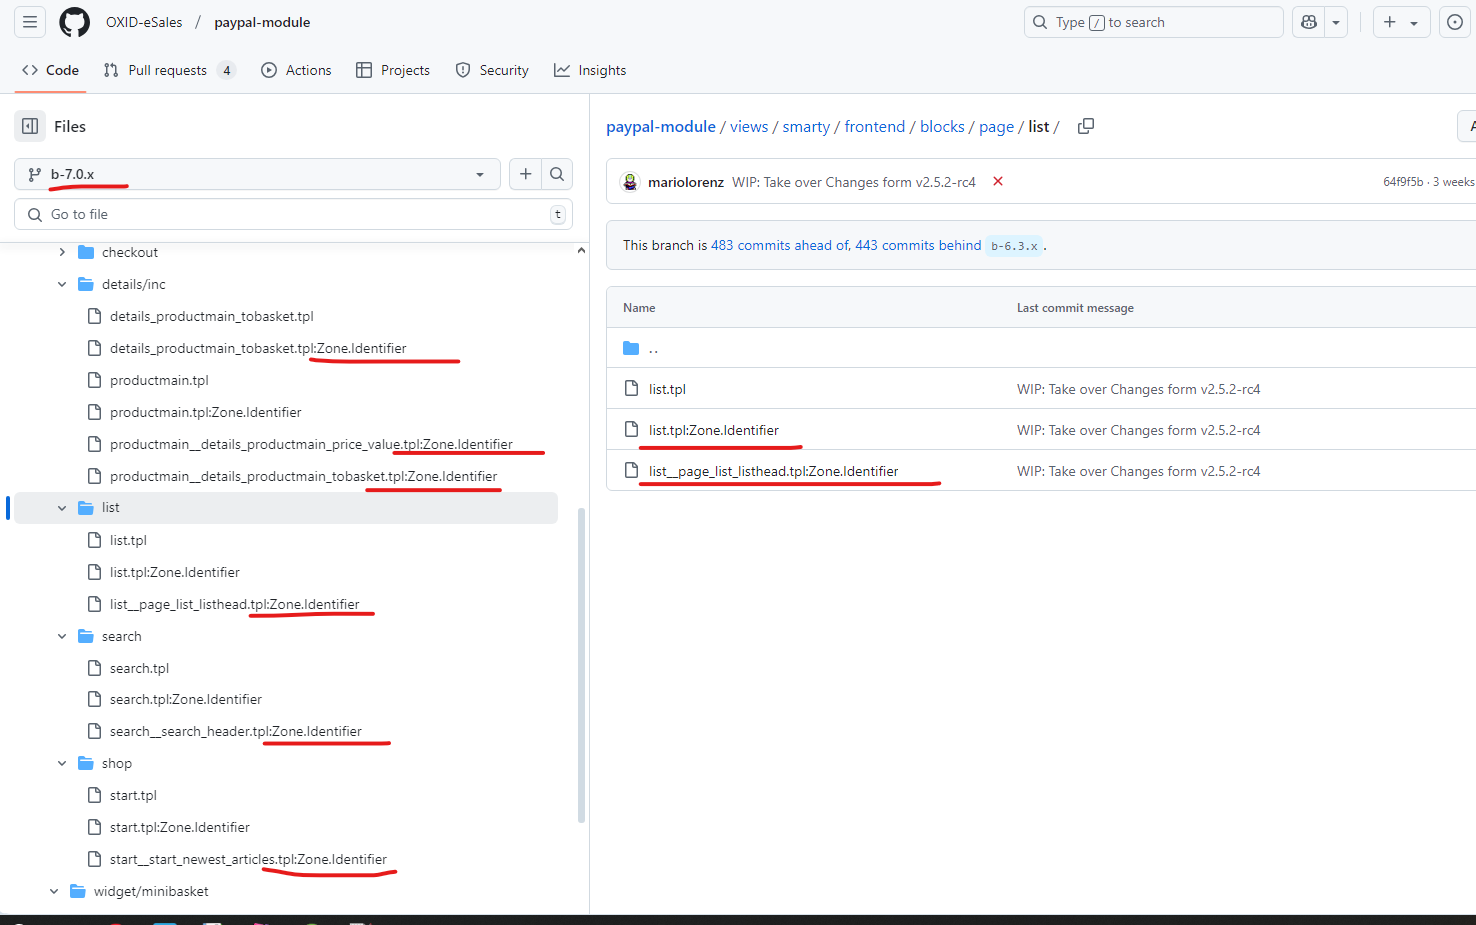Open the create new plus dropdown
The width and height of the screenshot is (1476, 925).
coord(1400,22)
